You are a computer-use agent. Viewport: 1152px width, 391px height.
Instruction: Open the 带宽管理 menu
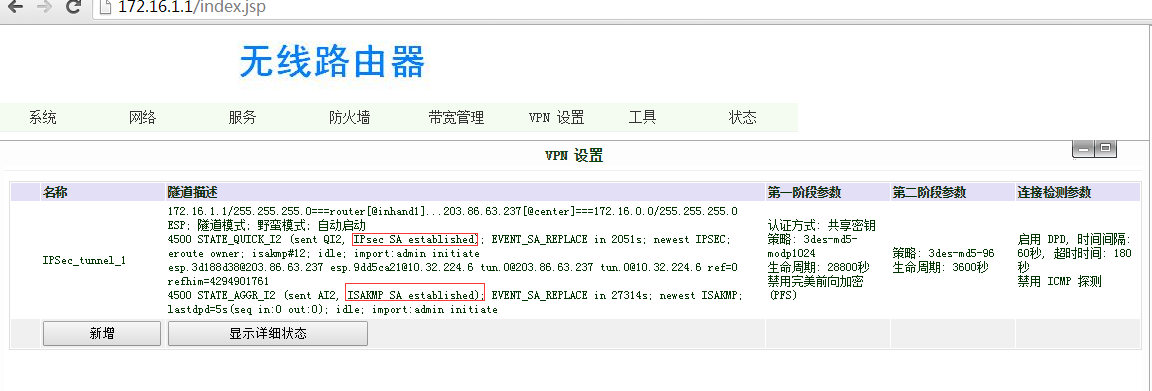point(456,118)
